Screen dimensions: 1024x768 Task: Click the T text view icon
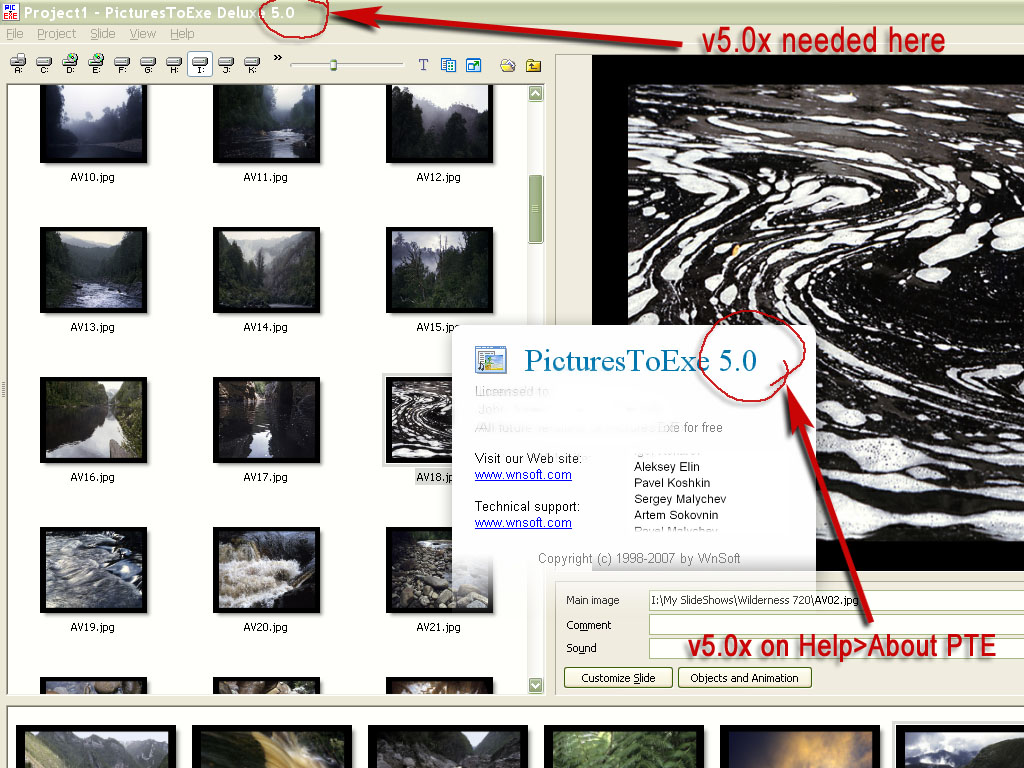point(423,65)
